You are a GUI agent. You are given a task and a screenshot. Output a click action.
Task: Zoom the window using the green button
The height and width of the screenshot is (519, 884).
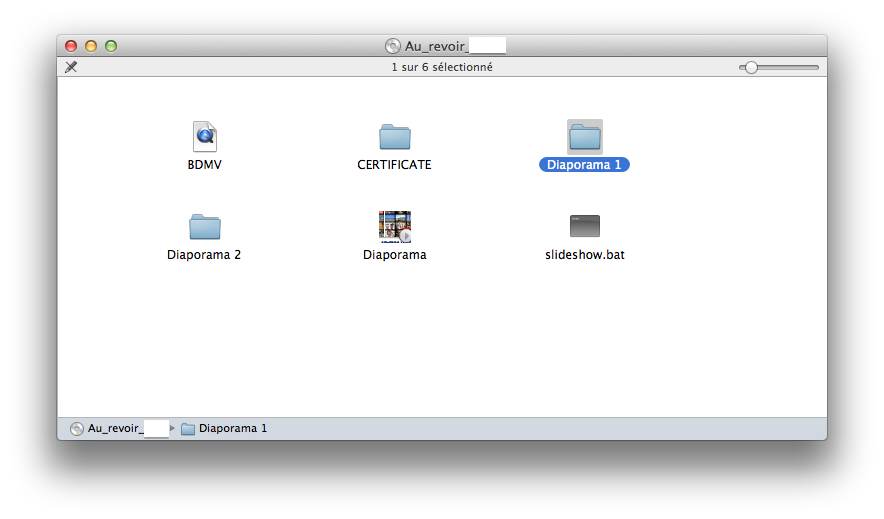tap(111, 46)
